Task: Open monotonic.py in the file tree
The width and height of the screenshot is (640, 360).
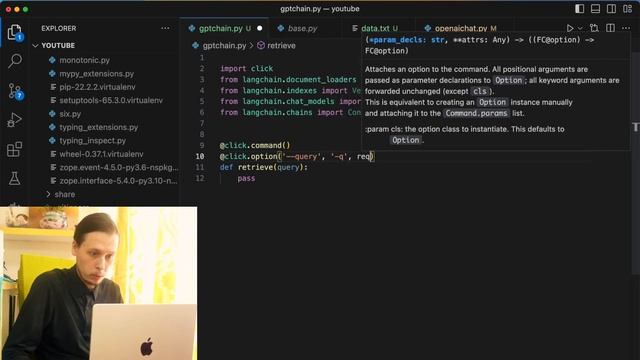Action: click(x=84, y=60)
